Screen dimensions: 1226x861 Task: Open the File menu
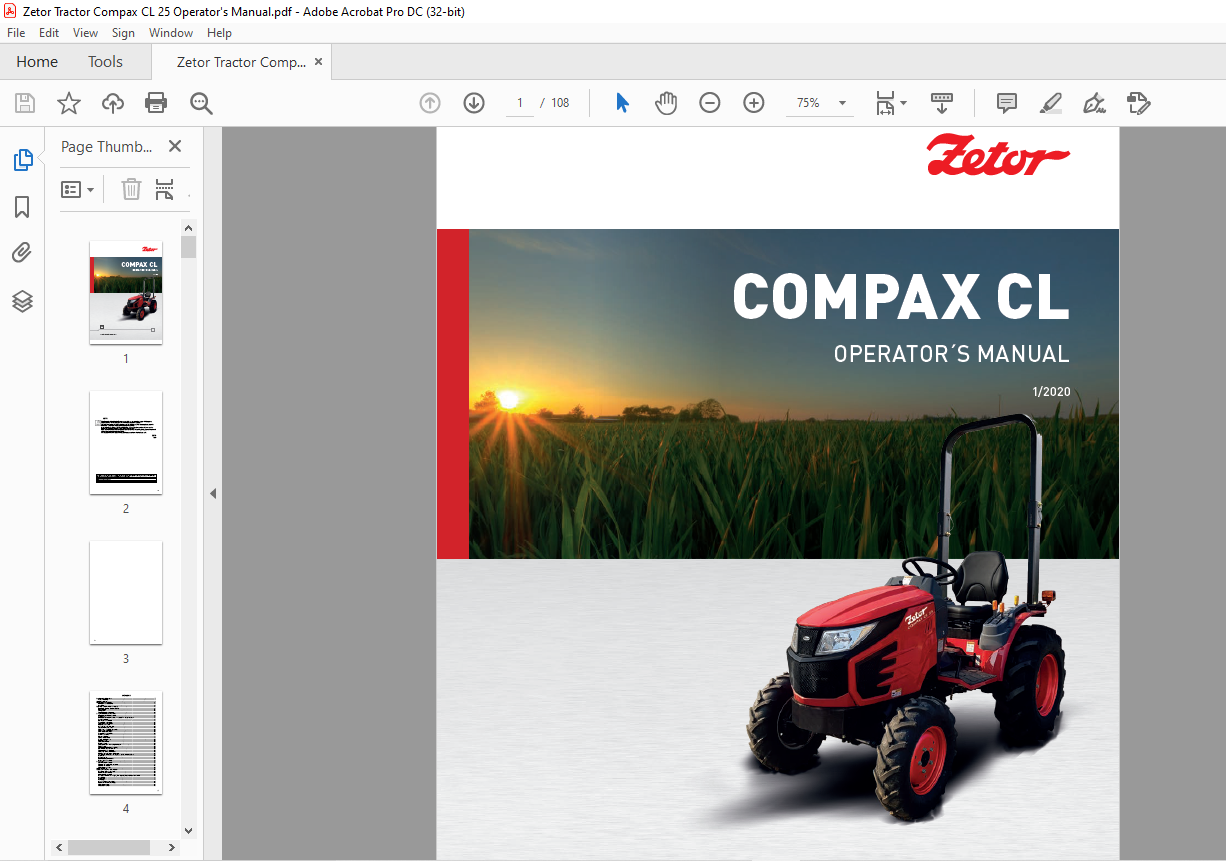click(x=16, y=33)
